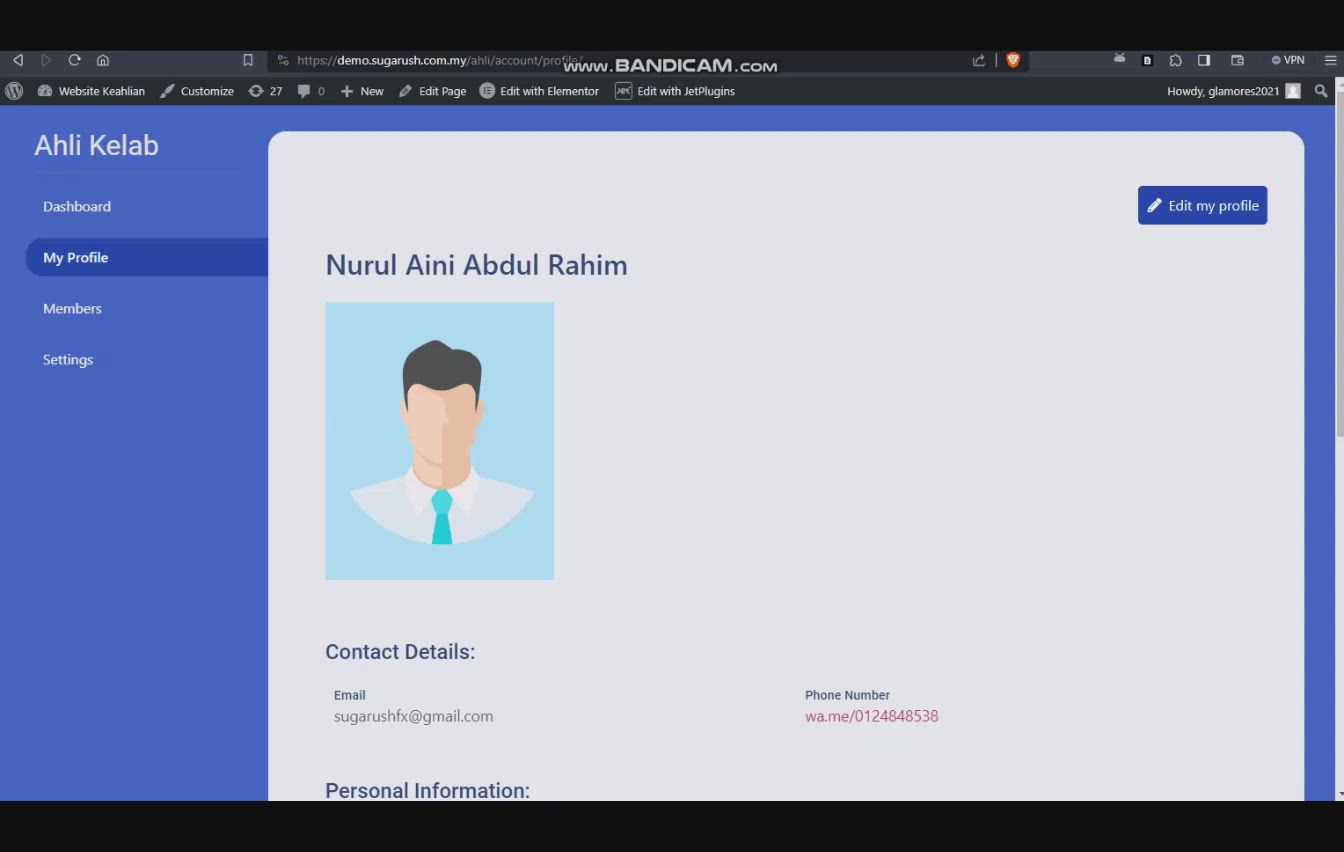Screen dimensions: 1344x852
Task: Toggle the Brave VPN button
Action: [x=1288, y=60]
